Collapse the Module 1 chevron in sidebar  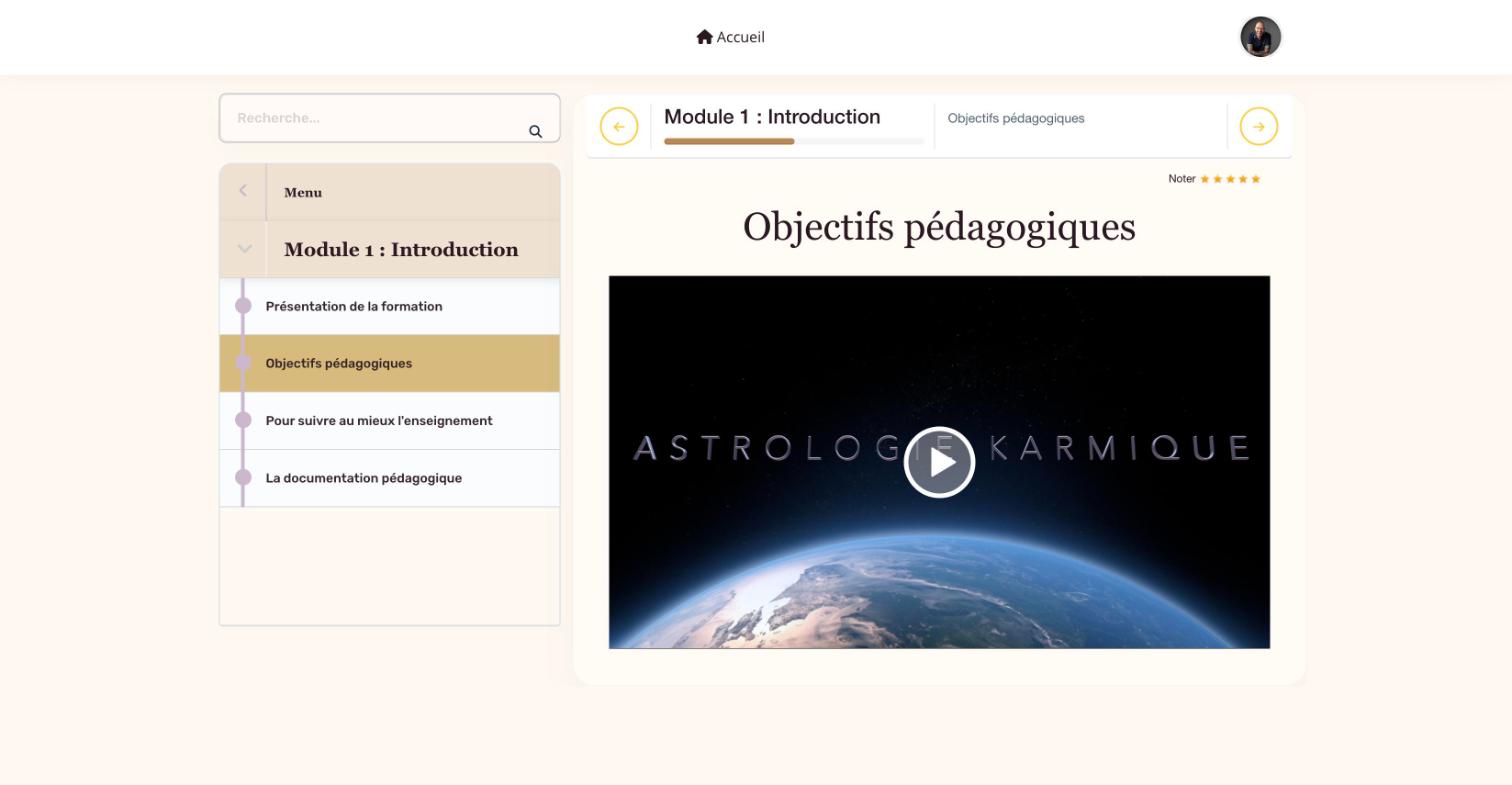tap(244, 249)
